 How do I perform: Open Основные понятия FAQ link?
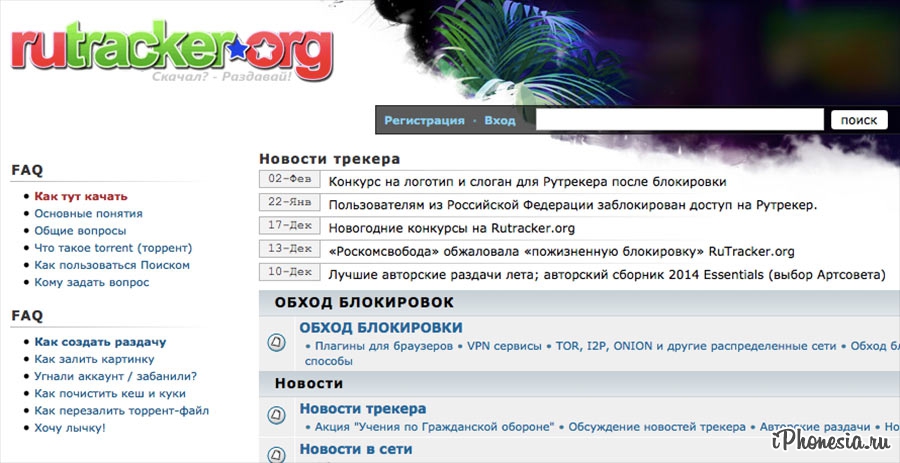[x=88, y=214]
